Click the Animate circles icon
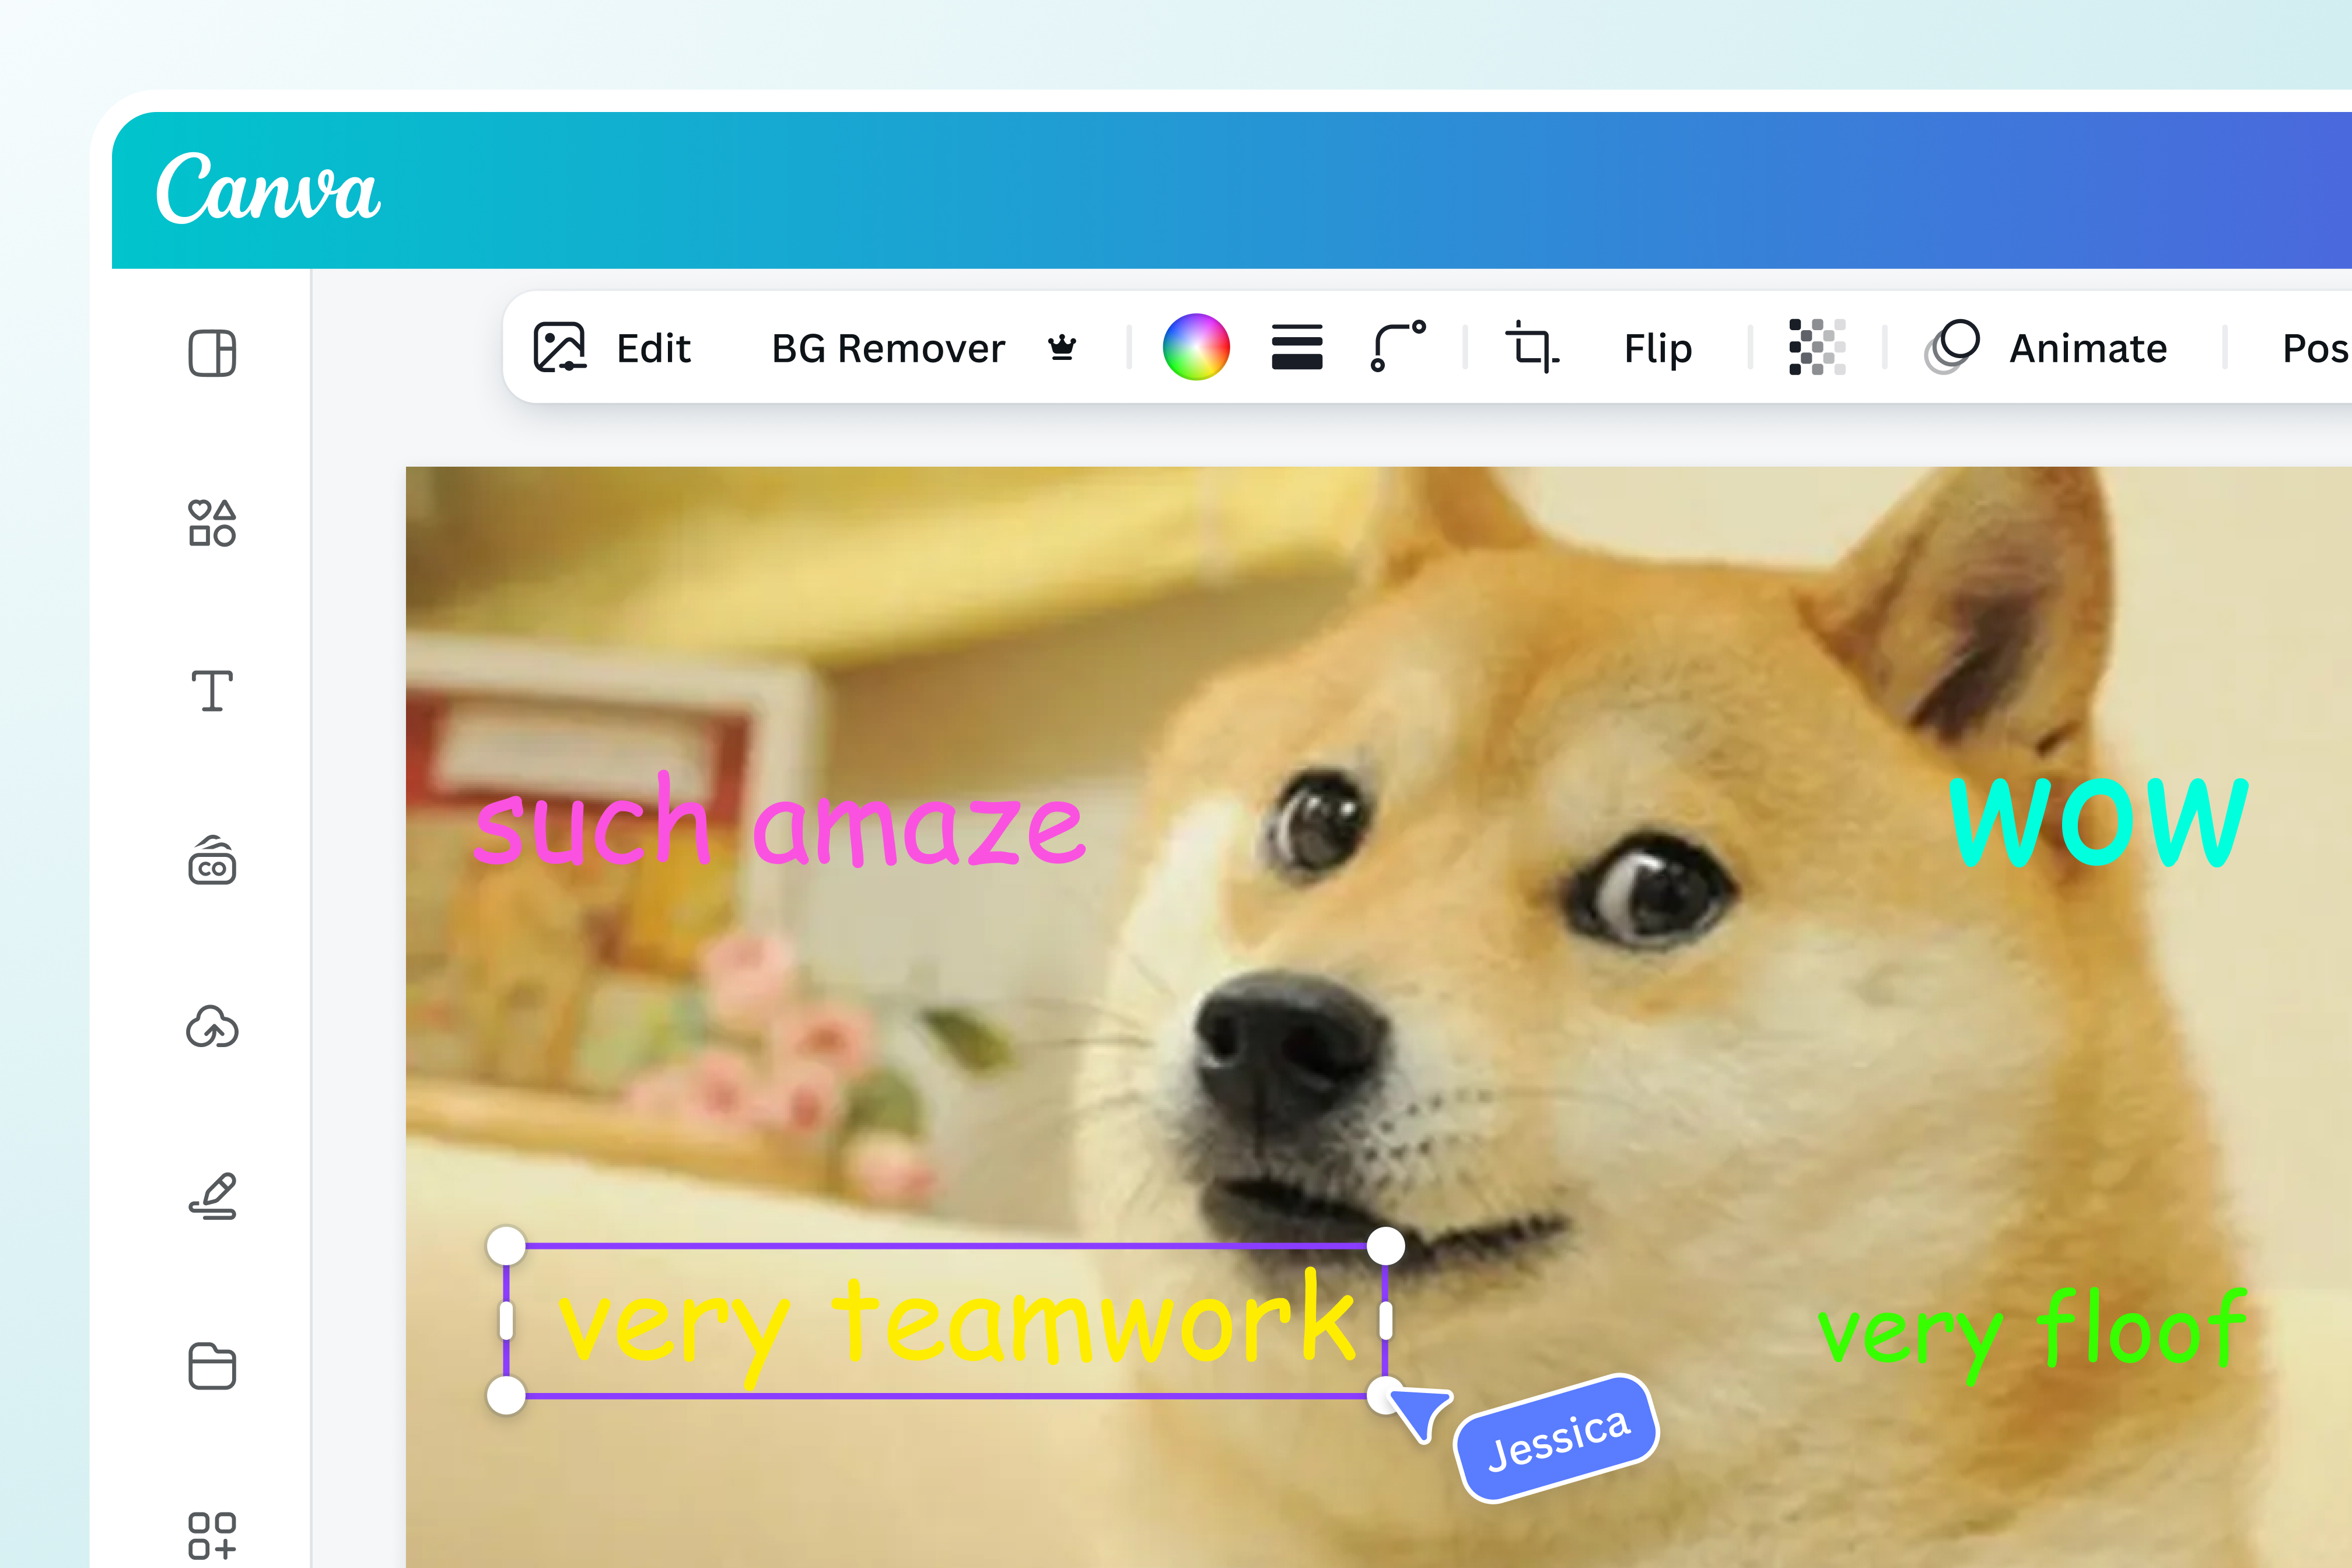This screenshot has width=2352, height=1568. 1952,347
